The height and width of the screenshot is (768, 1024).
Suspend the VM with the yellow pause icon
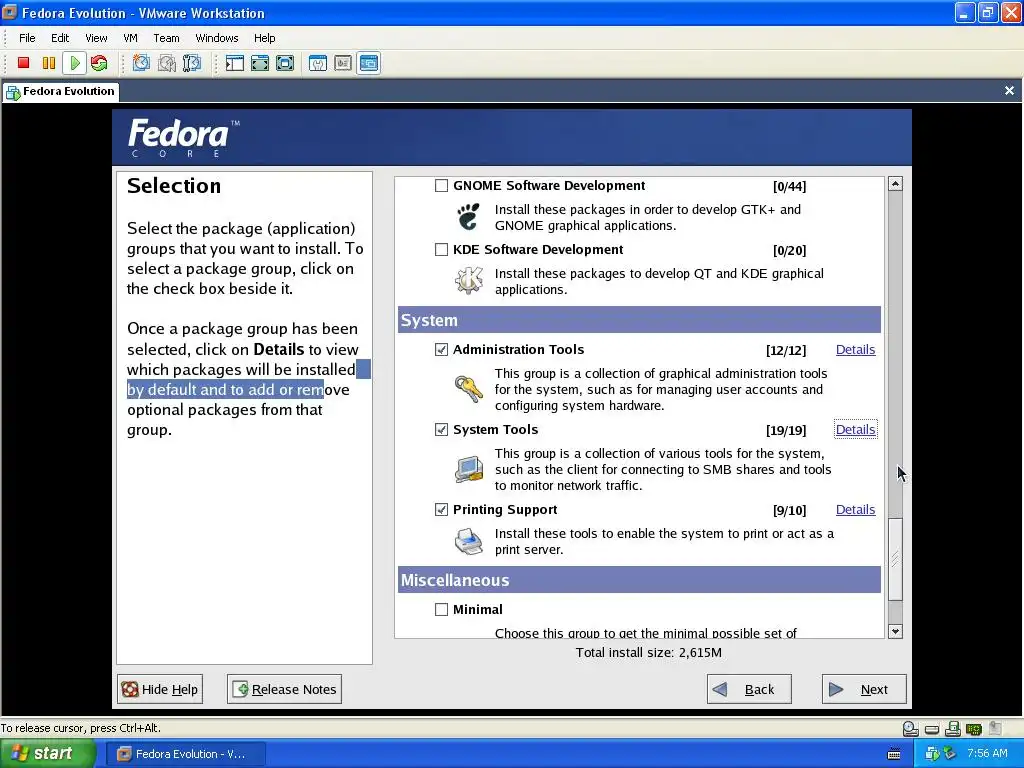click(x=49, y=63)
